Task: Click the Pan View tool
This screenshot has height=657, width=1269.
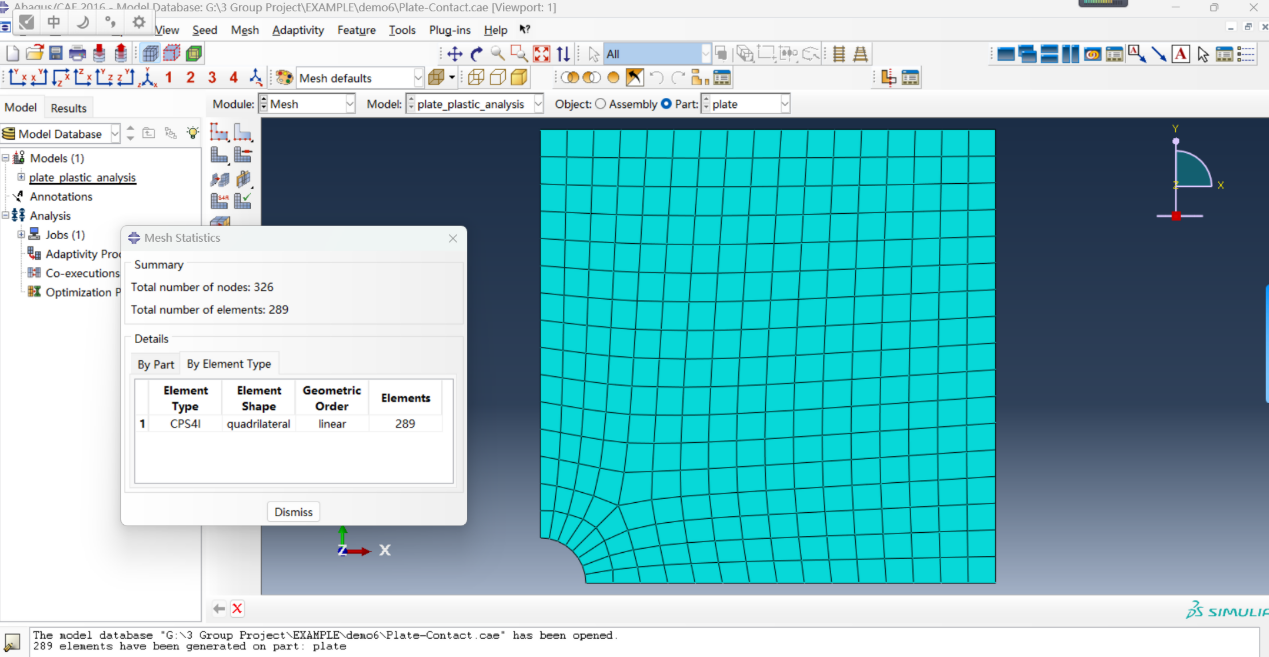Action: coord(454,54)
